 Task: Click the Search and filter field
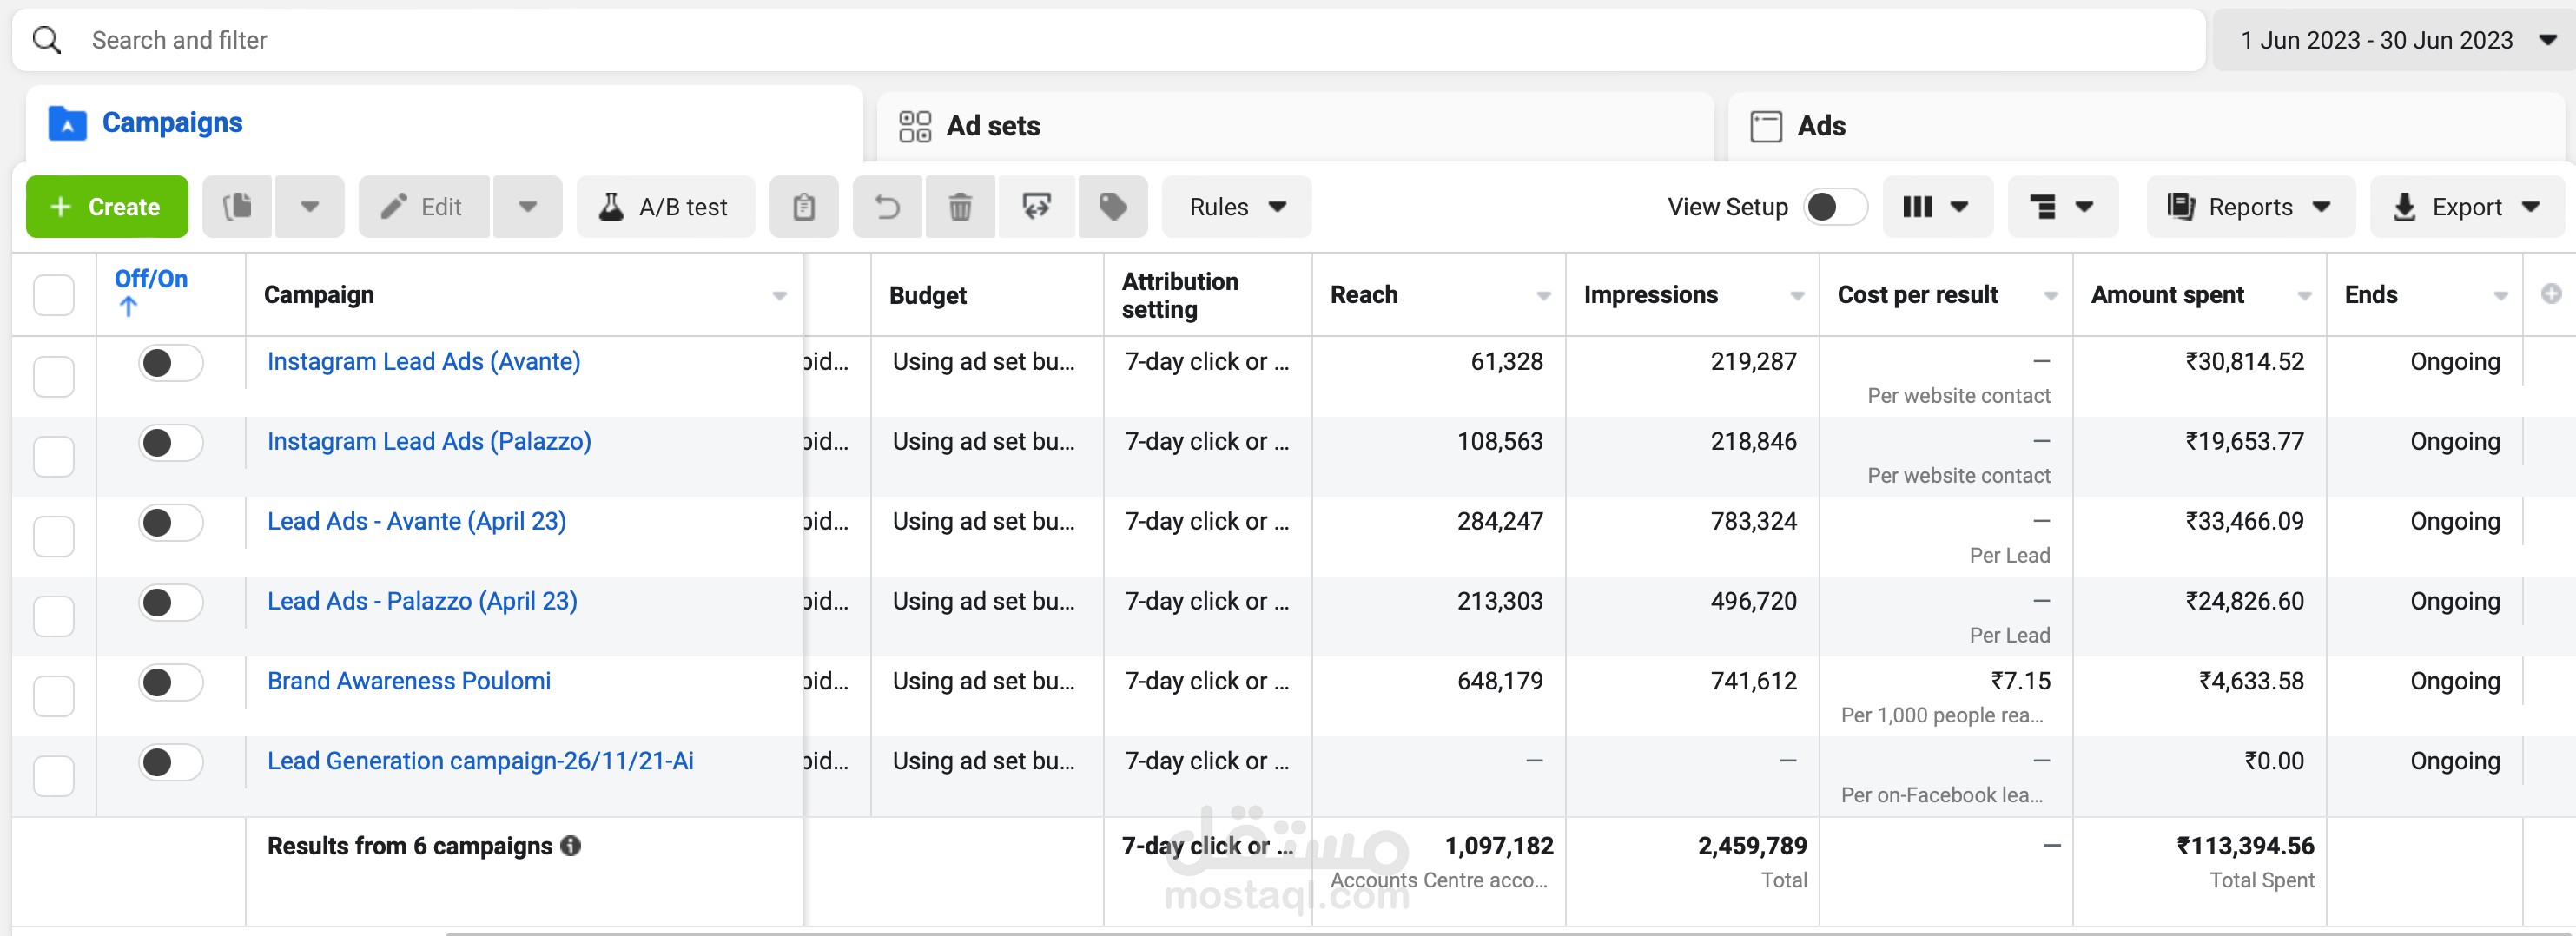pyautogui.click(x=1100, y=40)
